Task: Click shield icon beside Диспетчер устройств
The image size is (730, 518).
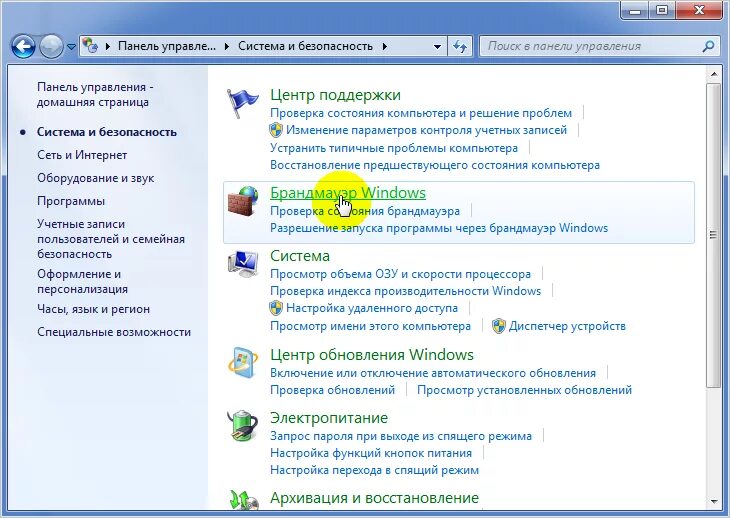Action: (x=499, y=326)
